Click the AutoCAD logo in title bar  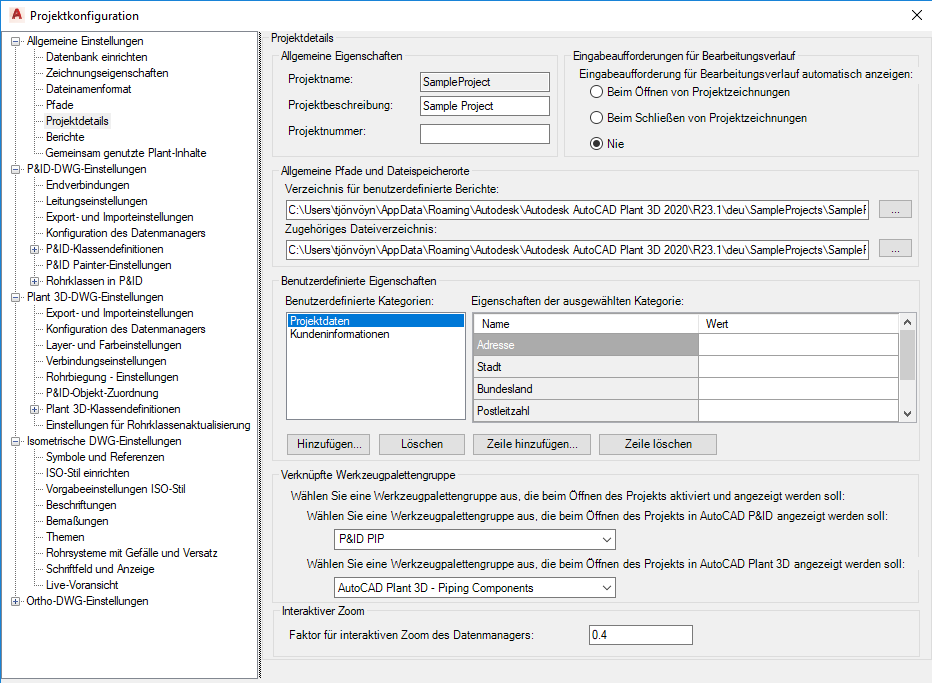[x=17, y=14]
